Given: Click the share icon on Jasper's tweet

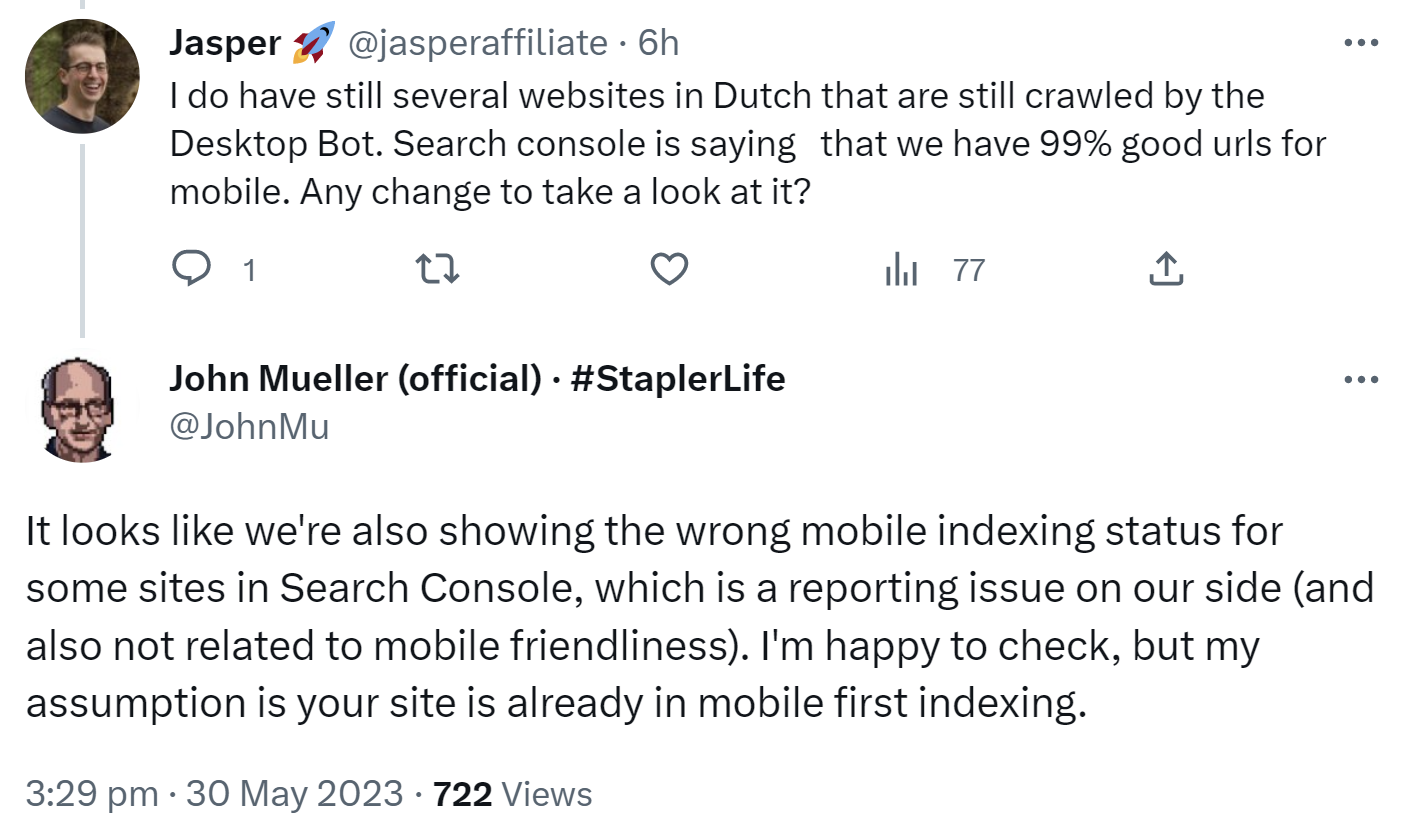Looking at the screenshot, I should click(1165, 268).
